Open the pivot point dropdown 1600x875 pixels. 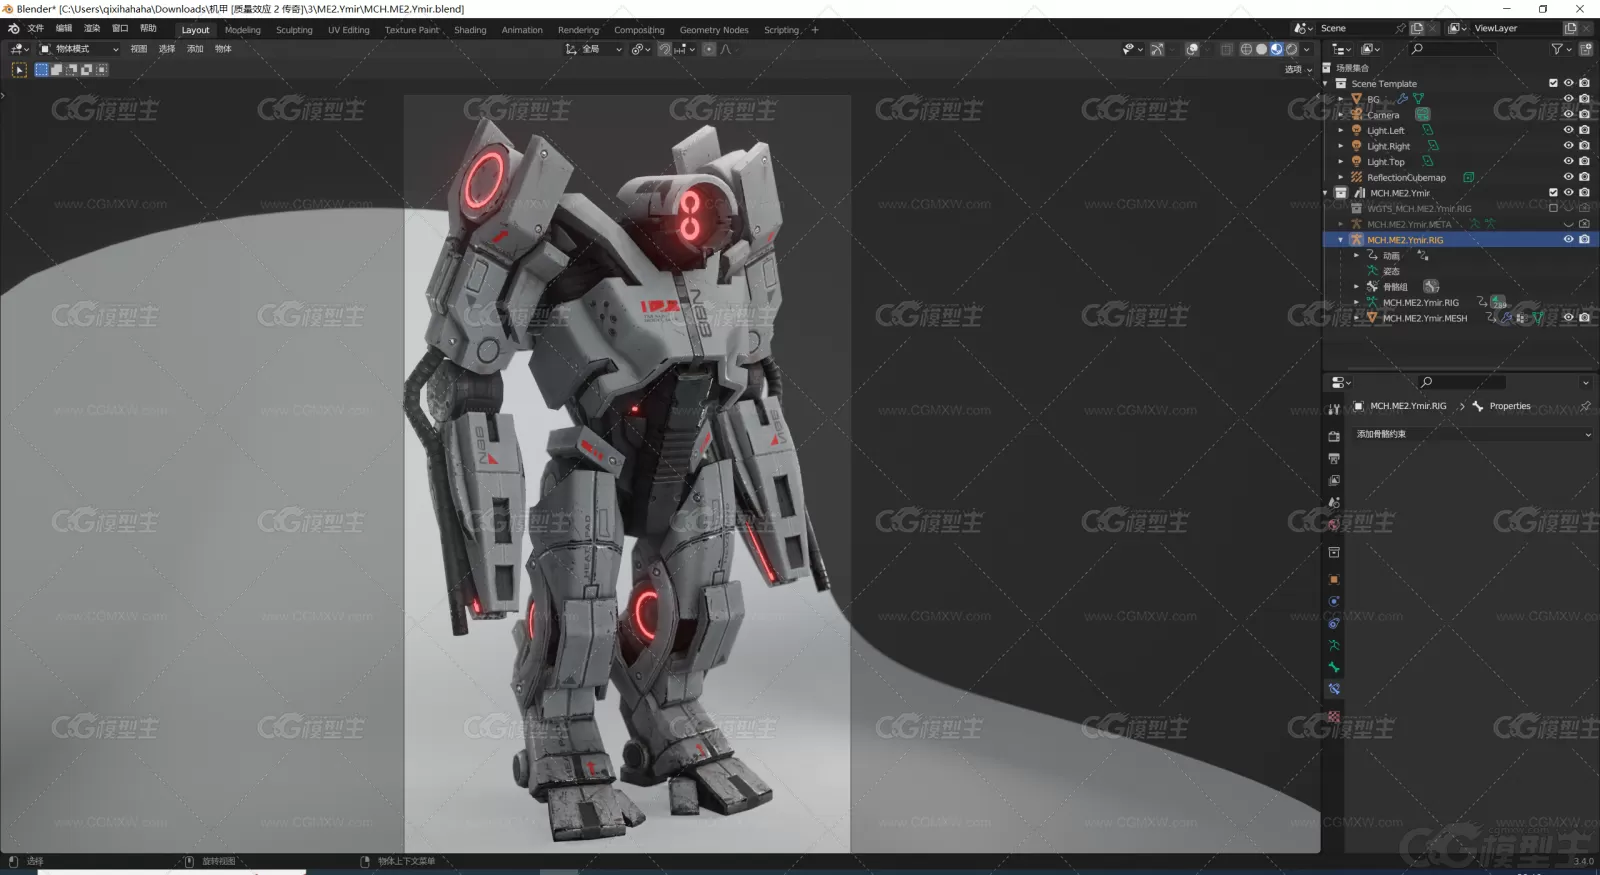pos(641,49)
